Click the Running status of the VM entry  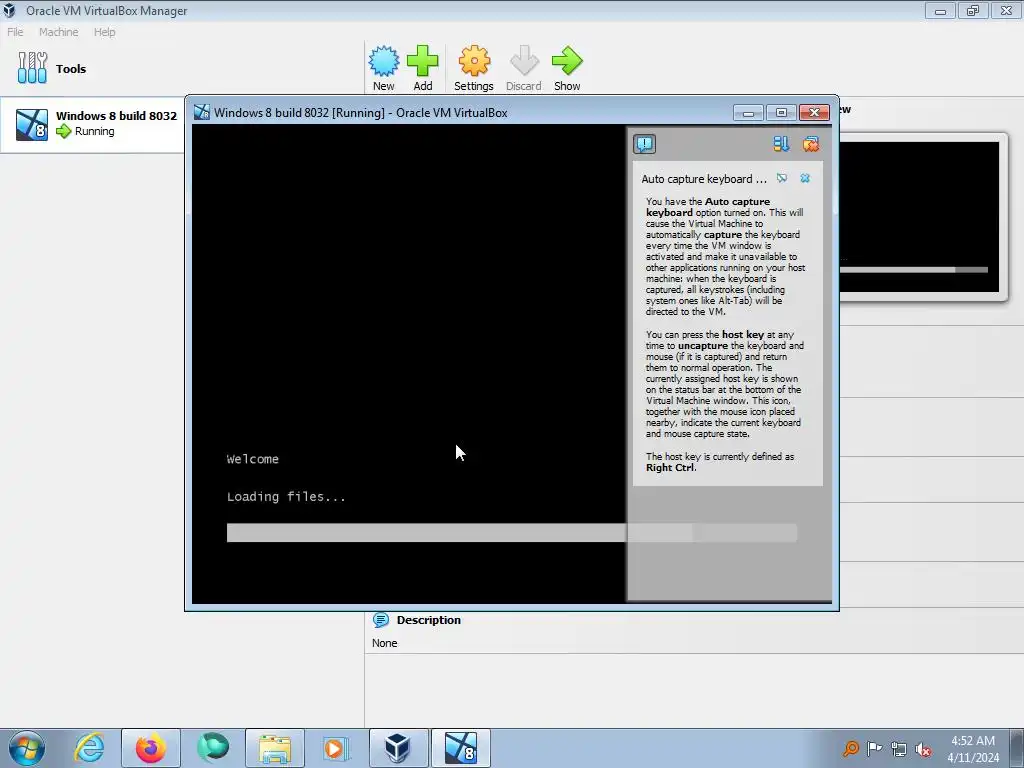click(x=95, y=131)
